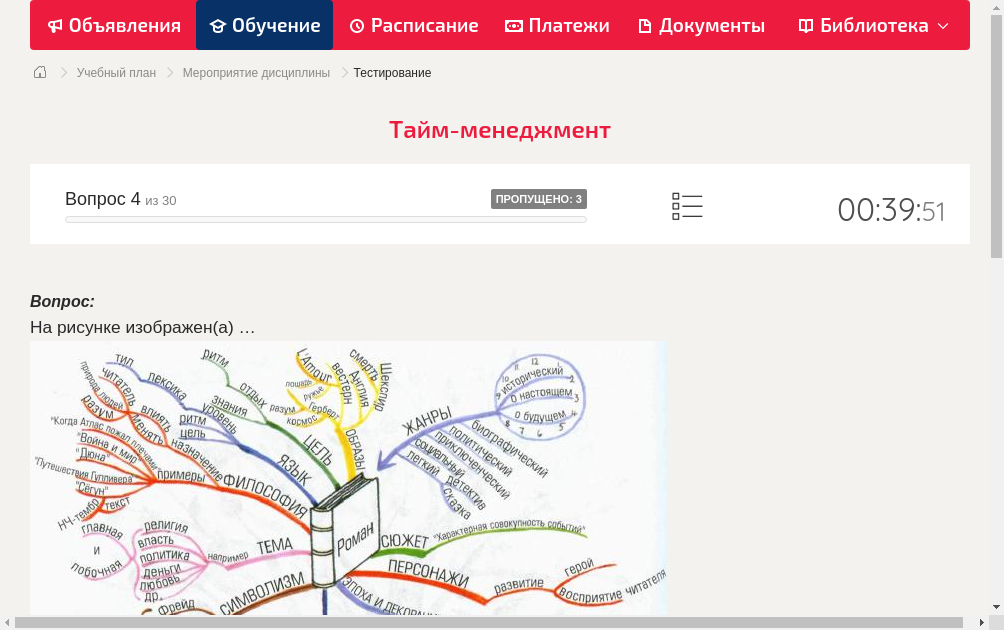The width and height of the screenshot is (1004, 630).
Task: Expand the breadcrumb chevron after Учебный план
Action: click(168, 72)
